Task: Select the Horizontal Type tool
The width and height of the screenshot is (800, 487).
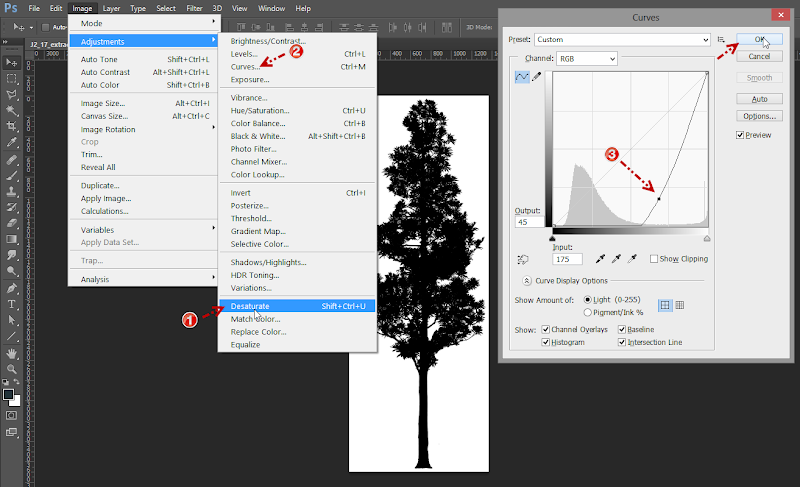Action: (x=11, y=304)
